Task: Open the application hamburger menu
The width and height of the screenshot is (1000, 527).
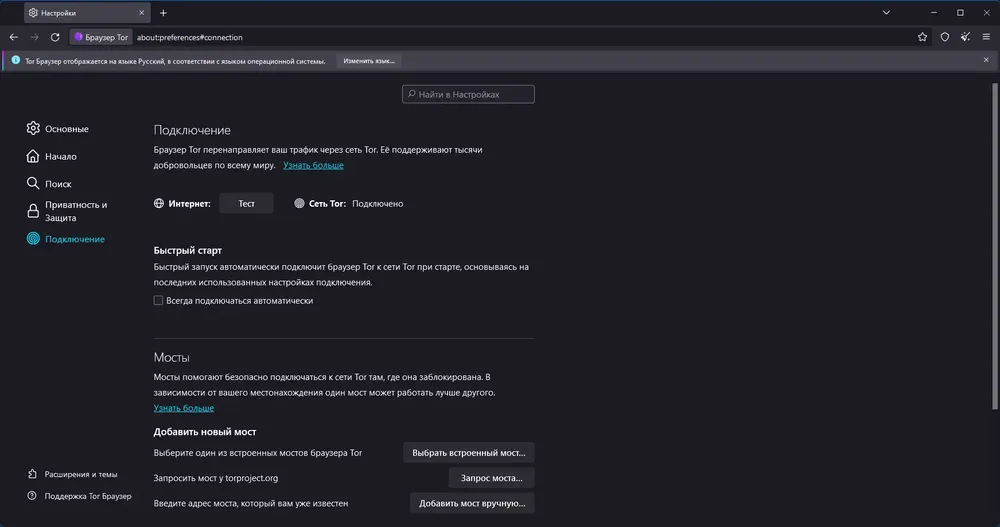Action: [986, 37]
